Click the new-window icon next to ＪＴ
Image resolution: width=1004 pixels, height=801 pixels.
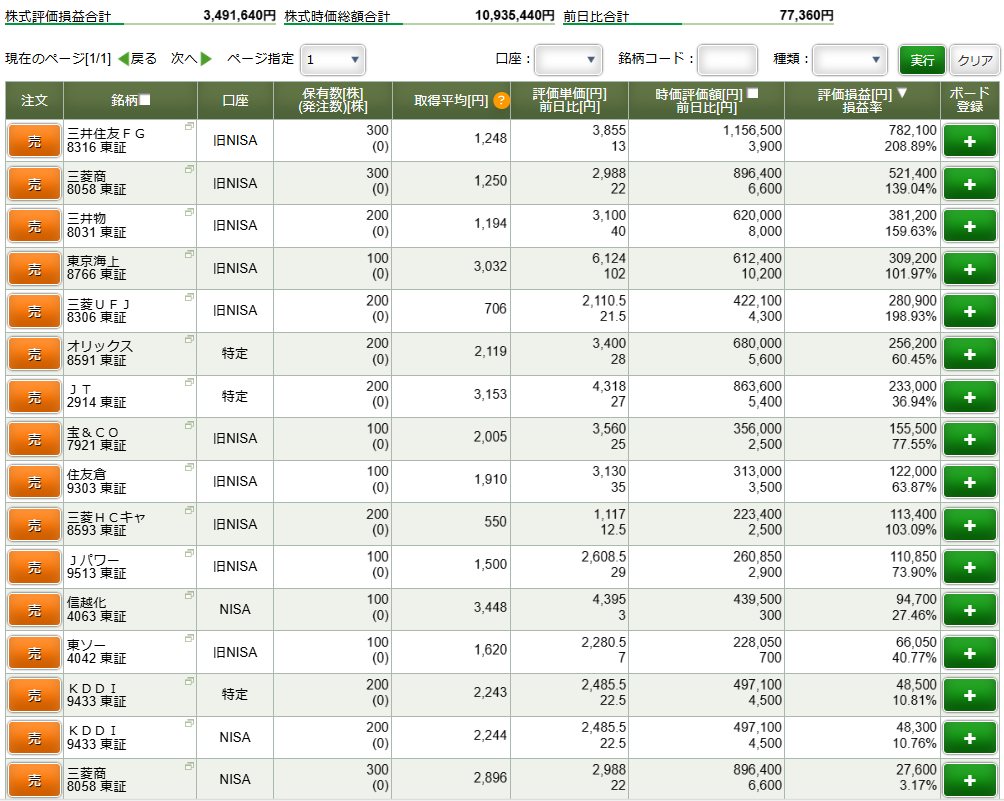189,382
